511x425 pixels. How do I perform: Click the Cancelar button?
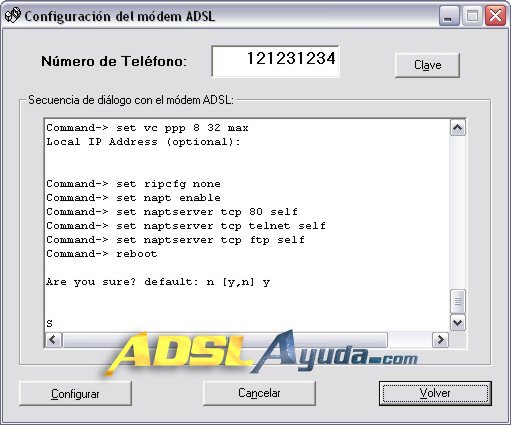point(259,393)
